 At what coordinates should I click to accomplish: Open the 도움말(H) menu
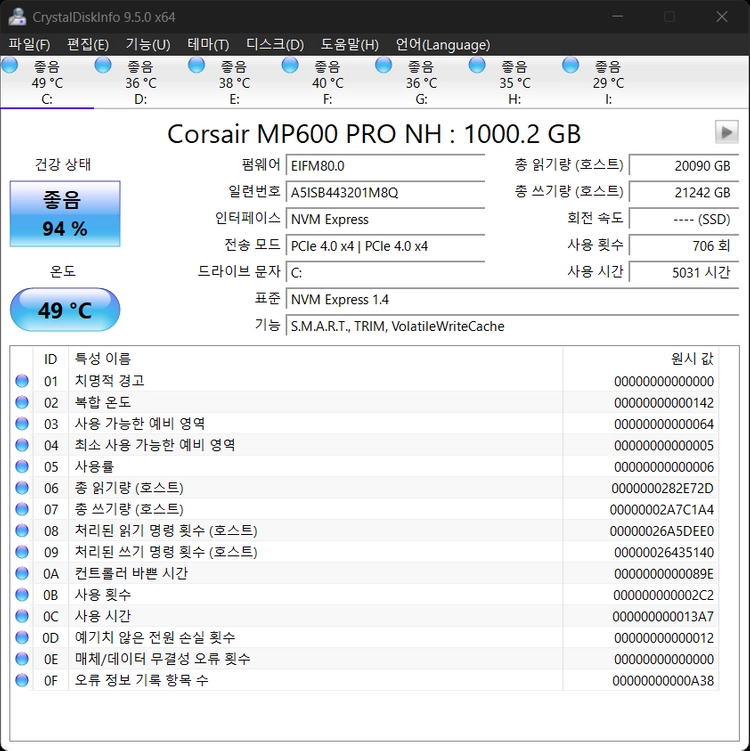(350, 45)
